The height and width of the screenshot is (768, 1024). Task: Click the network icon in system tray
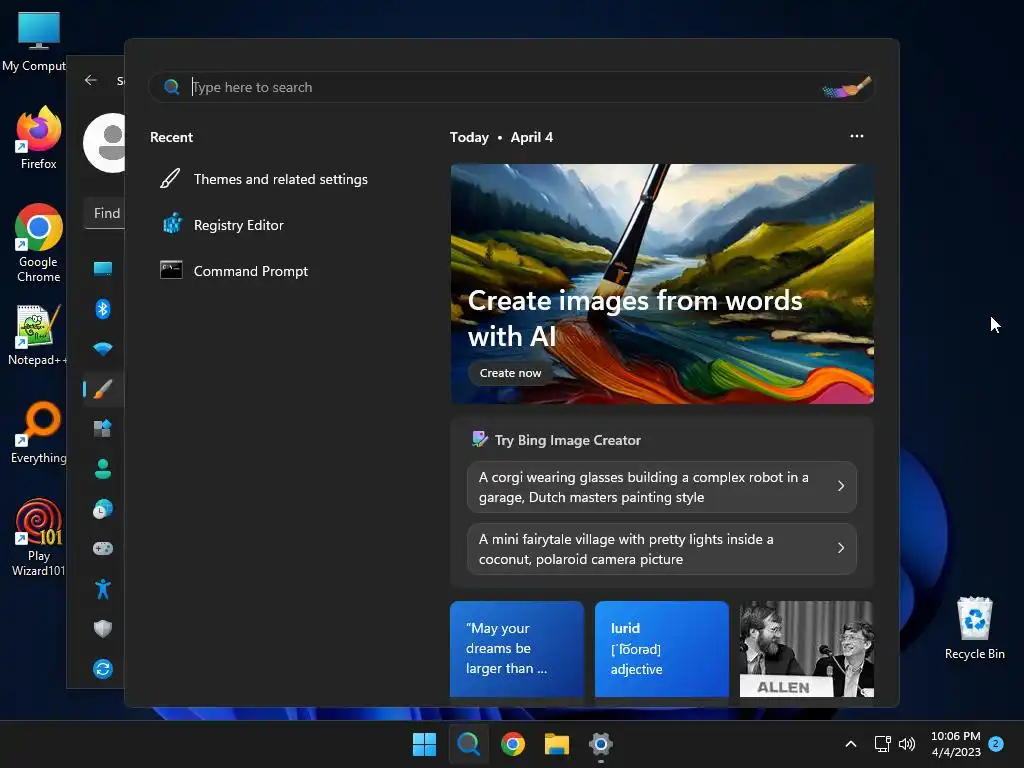click(x=882, y=744)
